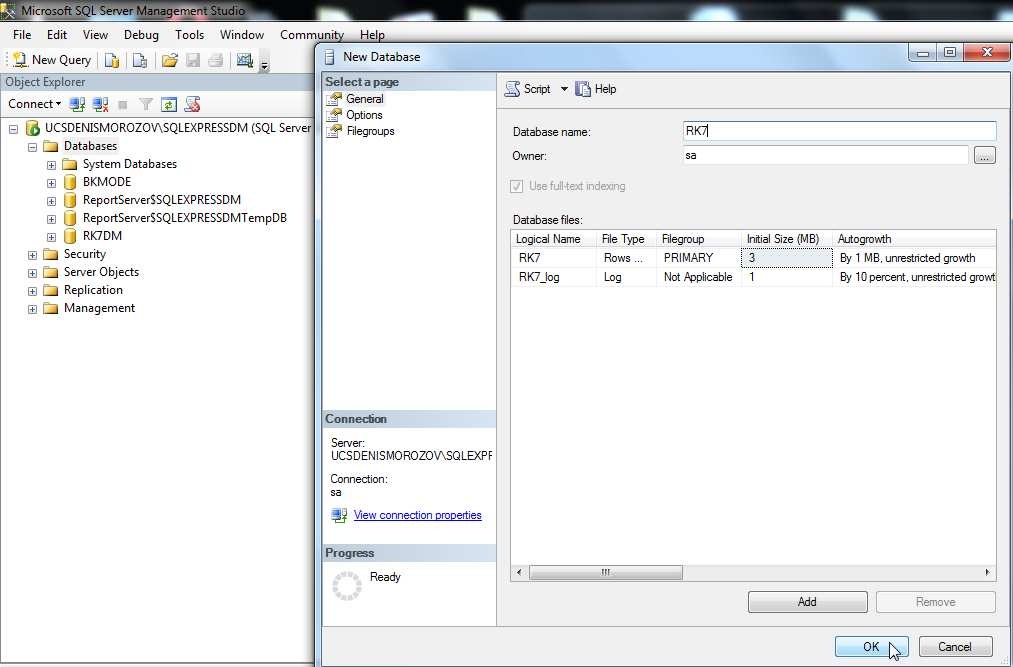
Task: Expand the Security node in tree
Action: [x=33, y=254]
